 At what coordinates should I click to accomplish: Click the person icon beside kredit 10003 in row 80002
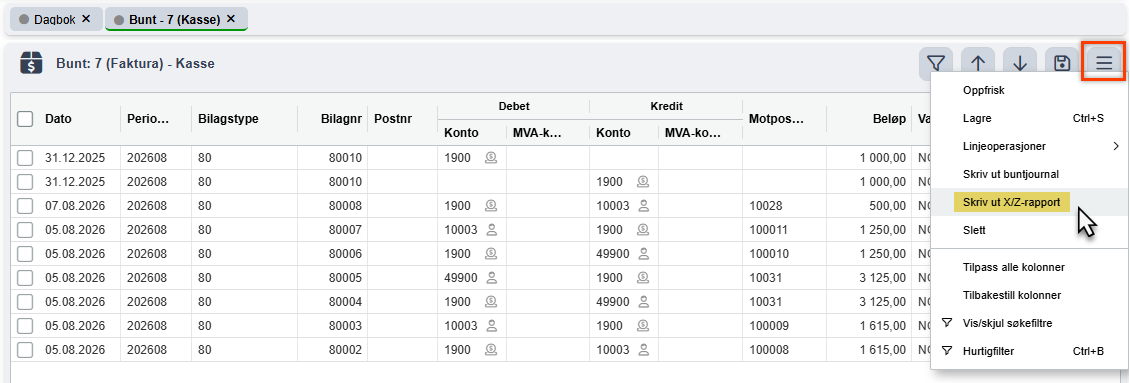click(644, 350)
